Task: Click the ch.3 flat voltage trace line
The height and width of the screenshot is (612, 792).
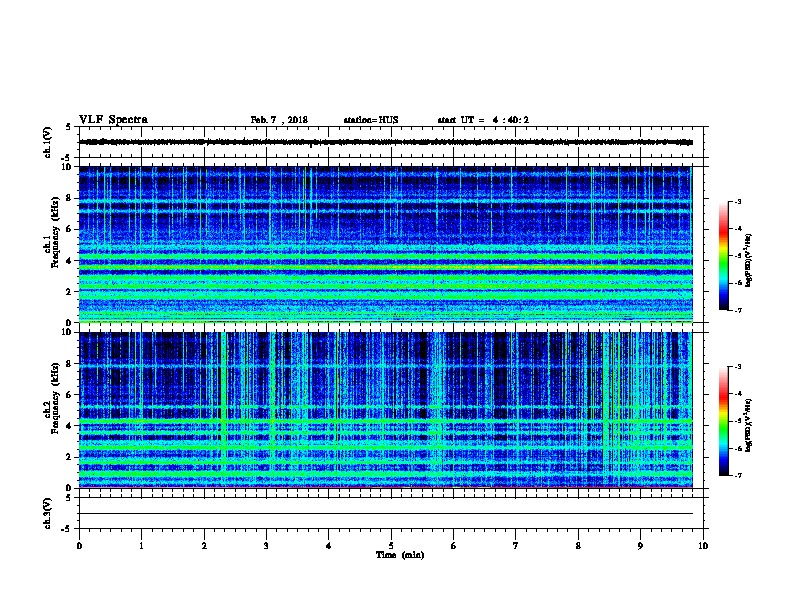Action: (386, 514)
